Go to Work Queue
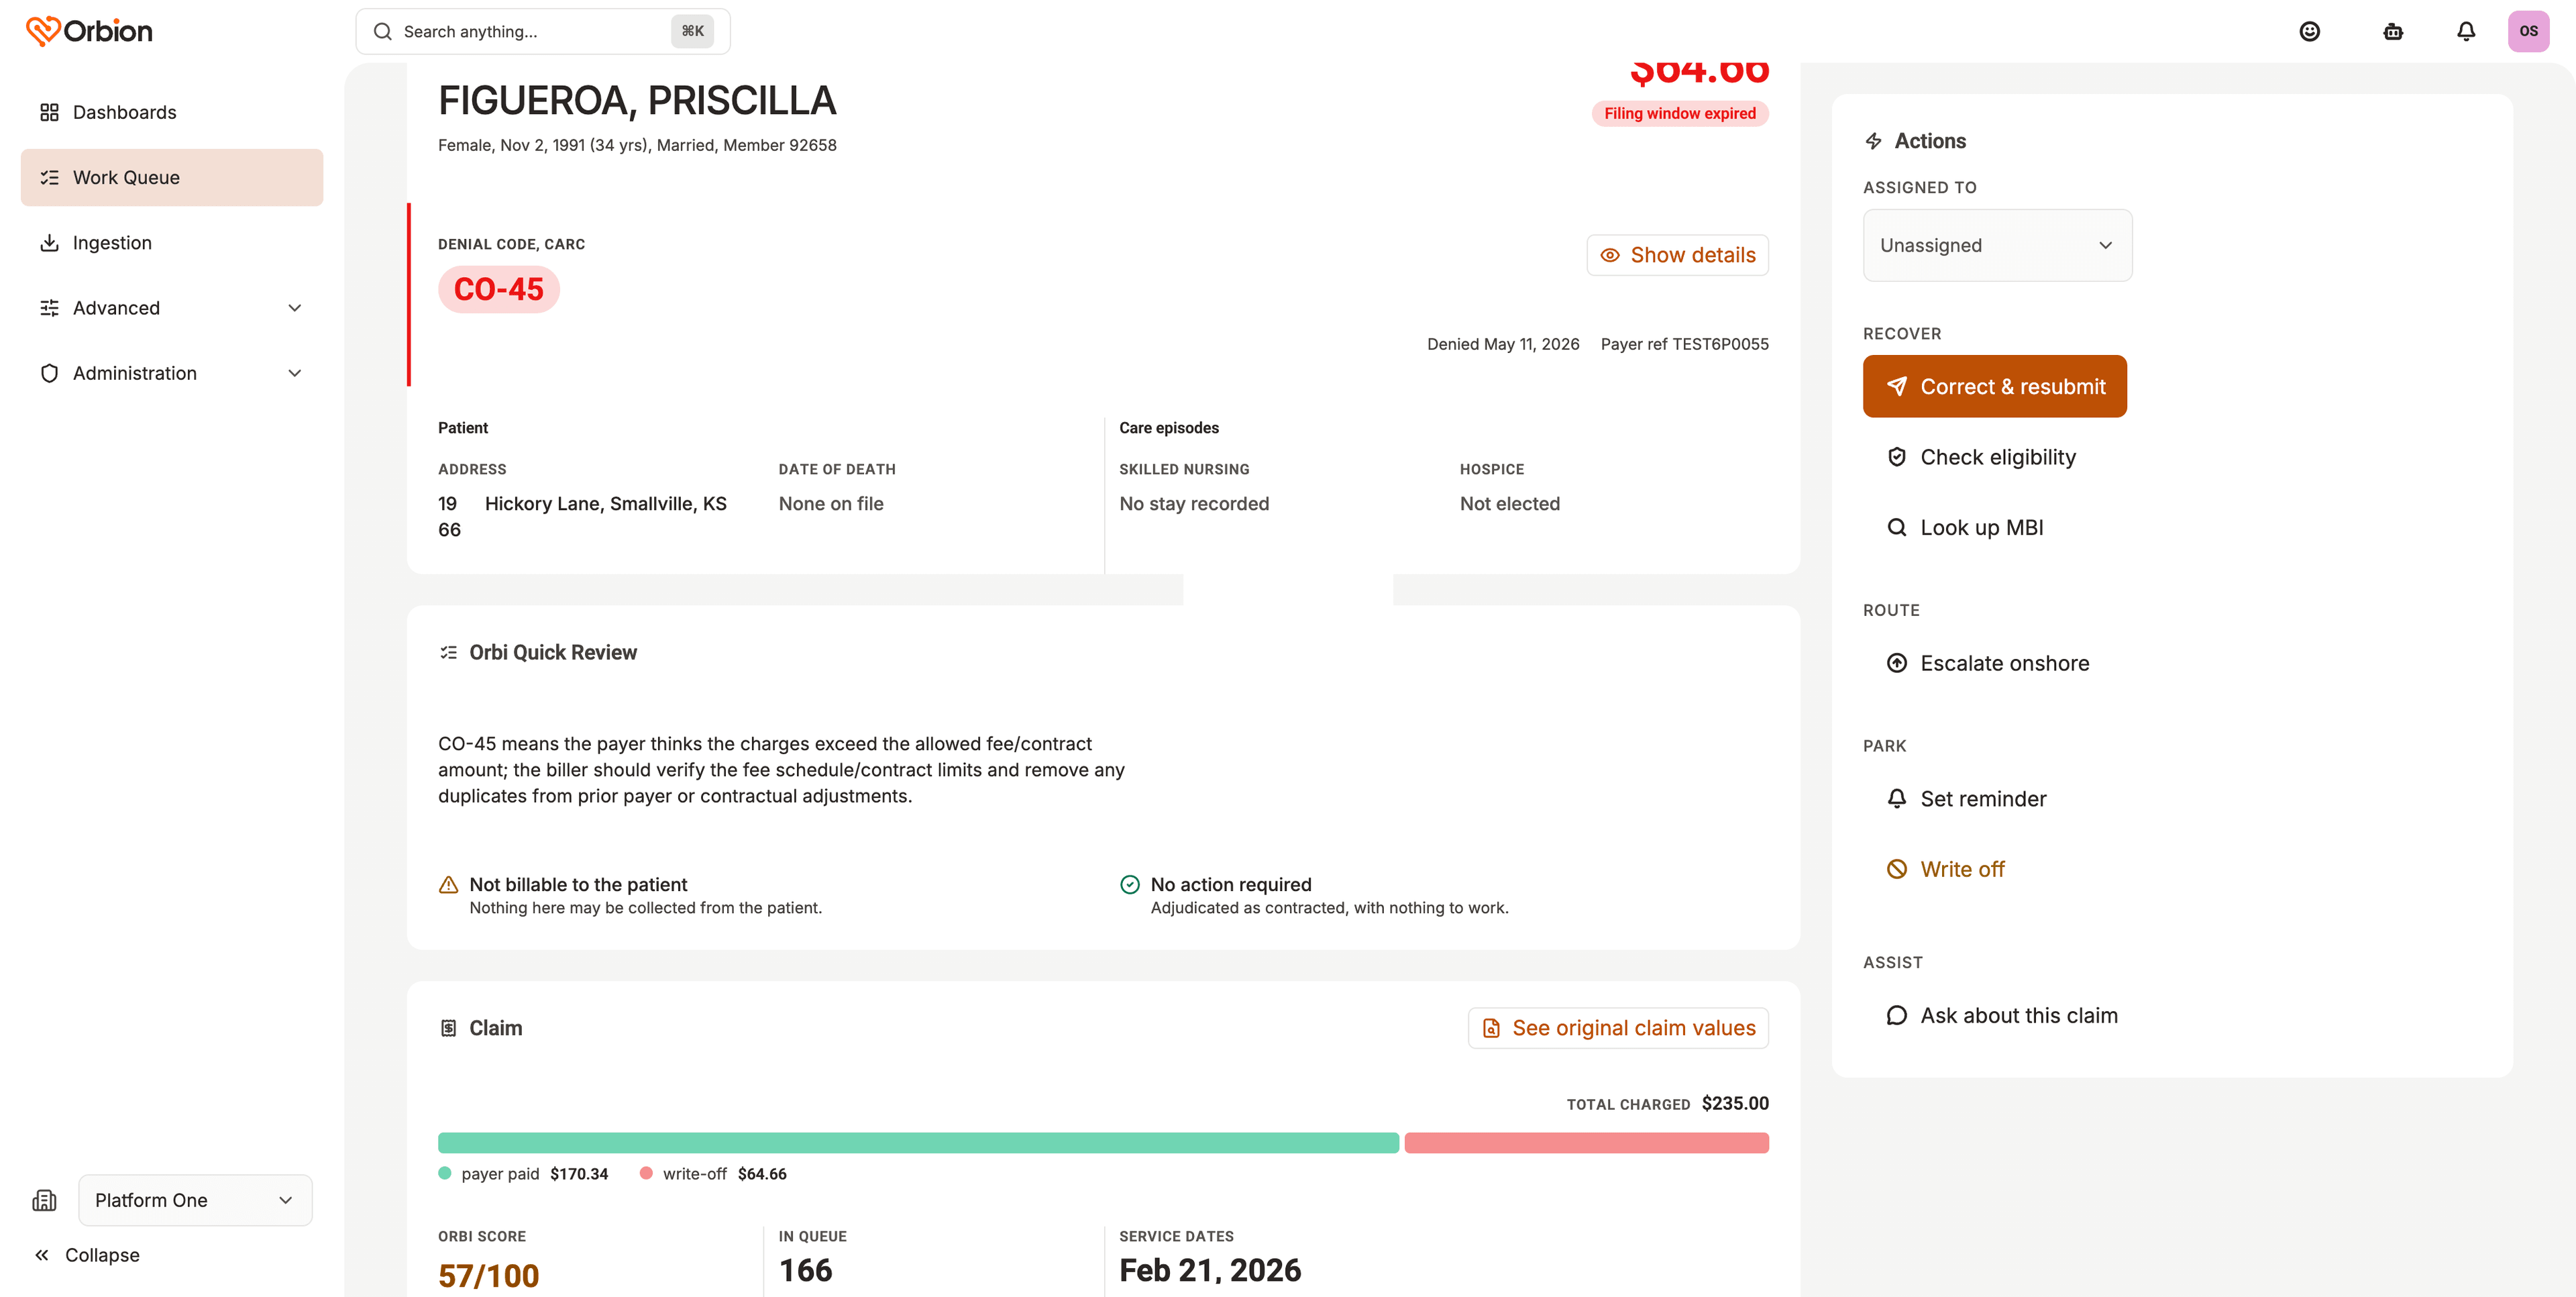Viewport: 2576px width, 1297px height. (x=171, y=177)
